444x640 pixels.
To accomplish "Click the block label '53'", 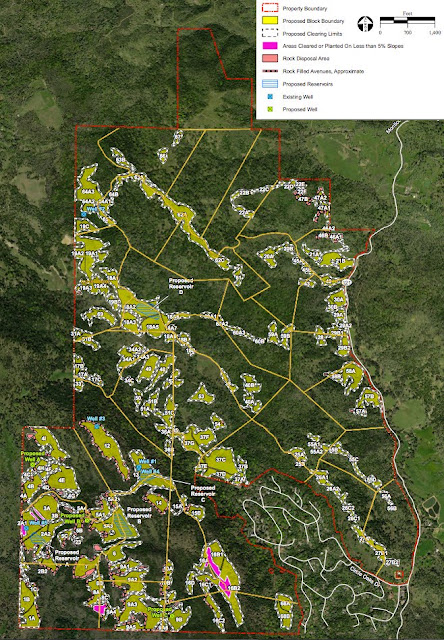I will coord(201,396).
